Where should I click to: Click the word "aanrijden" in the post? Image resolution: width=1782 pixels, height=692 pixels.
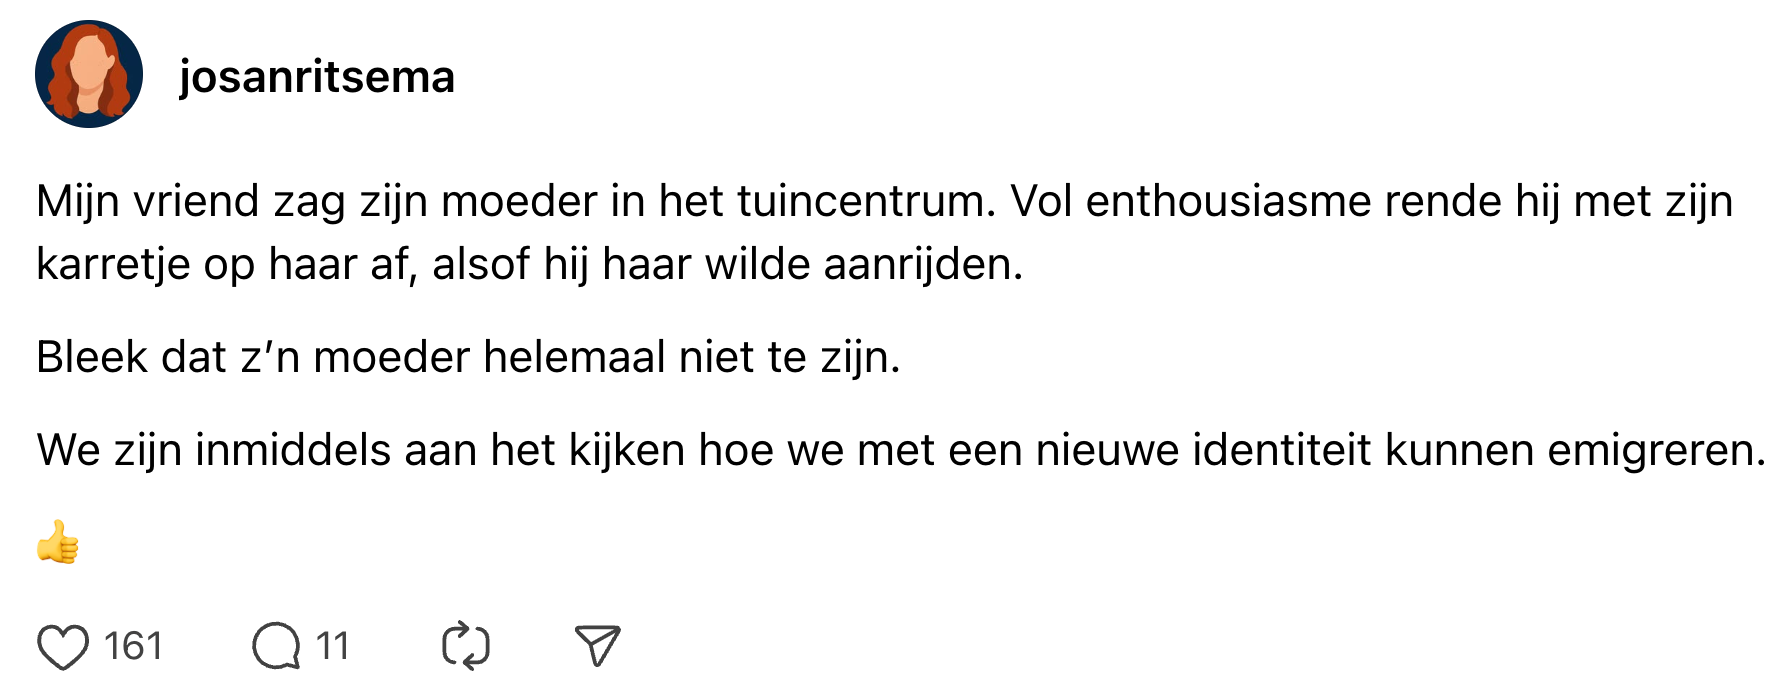pos(921,265)
